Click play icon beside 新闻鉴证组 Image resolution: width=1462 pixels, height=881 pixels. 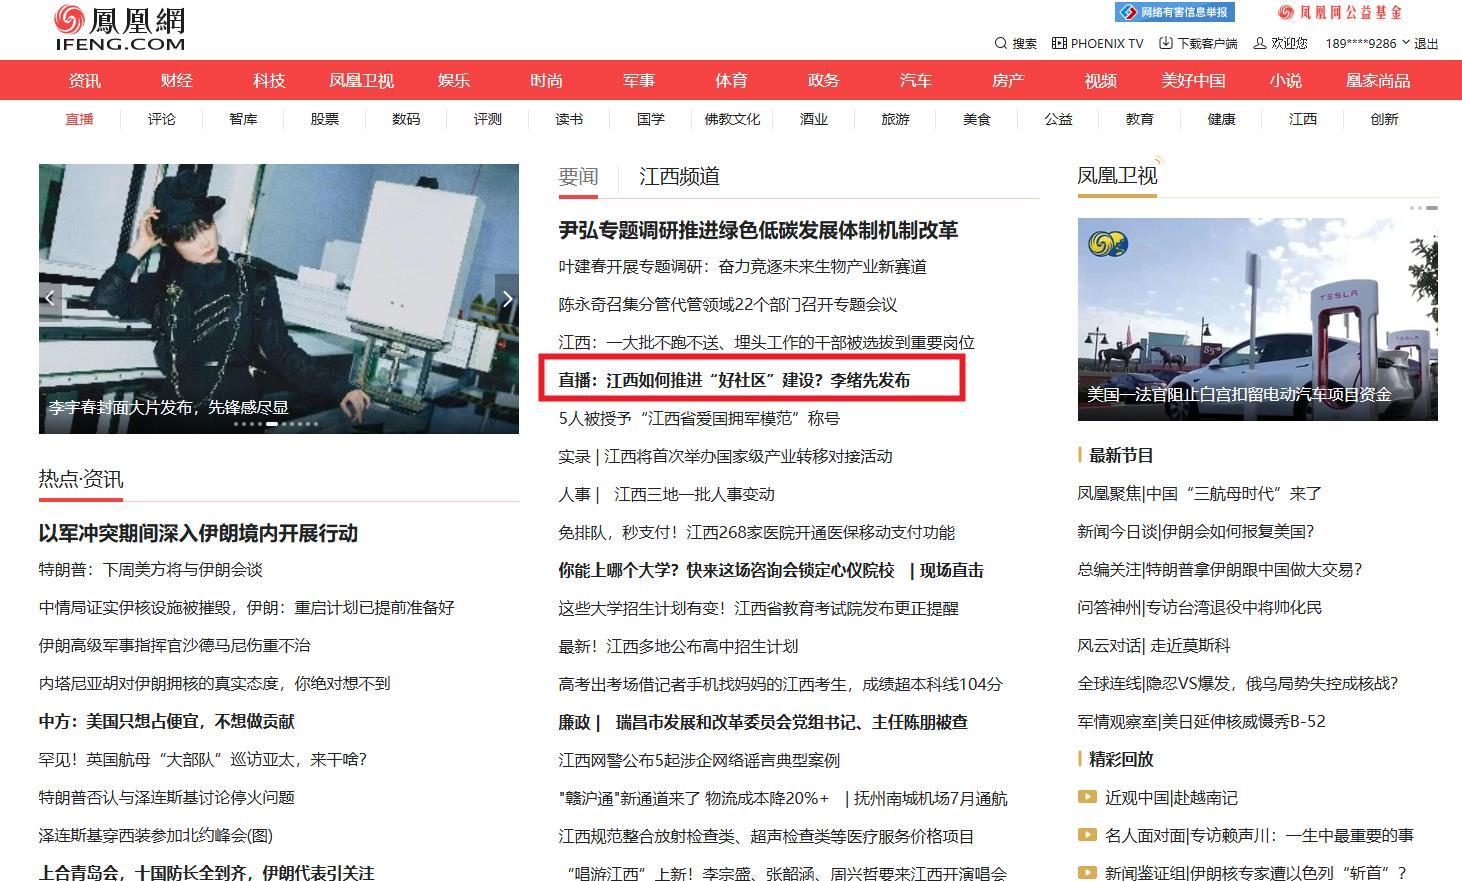[x=1087, y=873]
